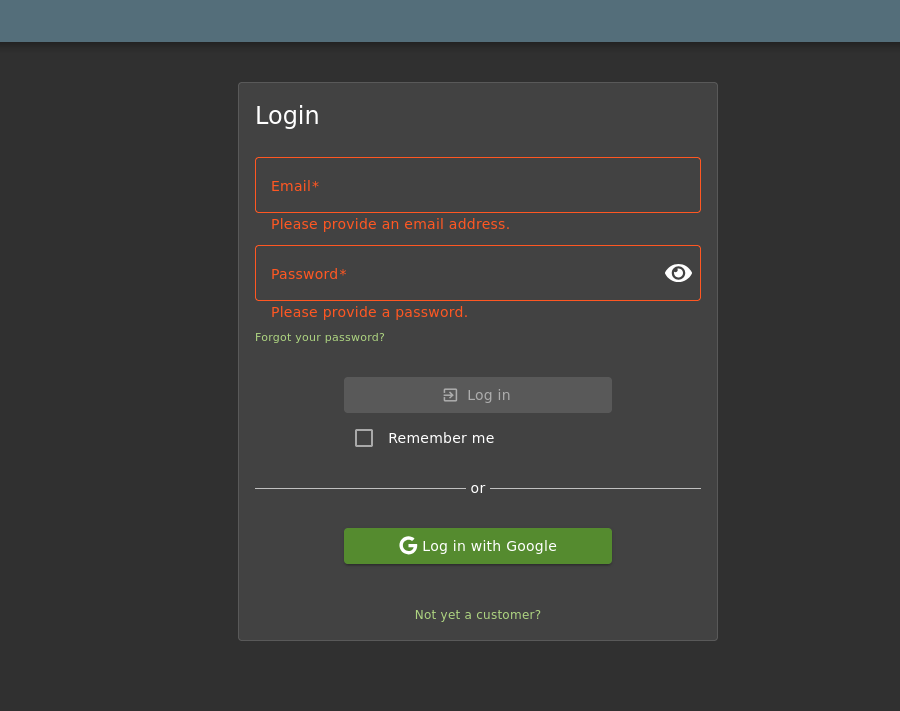Click the 'Please provide a password.' message

pyautogui.click(x=369, y=312)
